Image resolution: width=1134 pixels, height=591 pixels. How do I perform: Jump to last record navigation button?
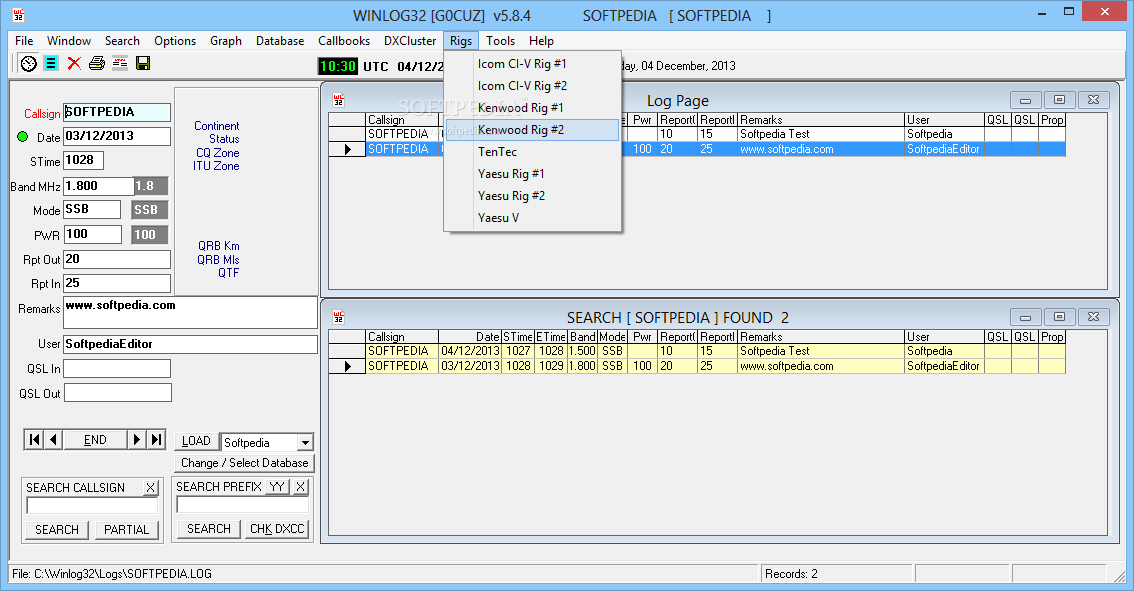pyautogui.click(x=156, y=440)
